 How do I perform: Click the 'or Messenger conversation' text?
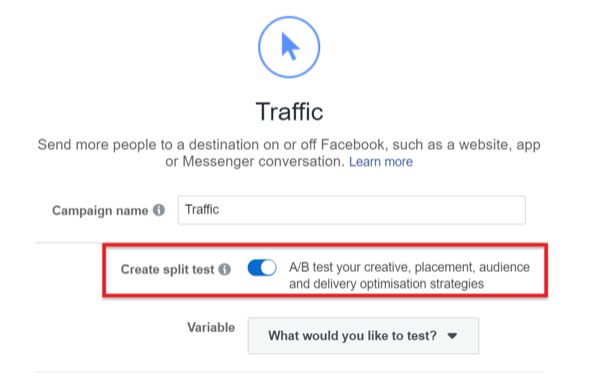pyautogui.click(x=255, y=161)
